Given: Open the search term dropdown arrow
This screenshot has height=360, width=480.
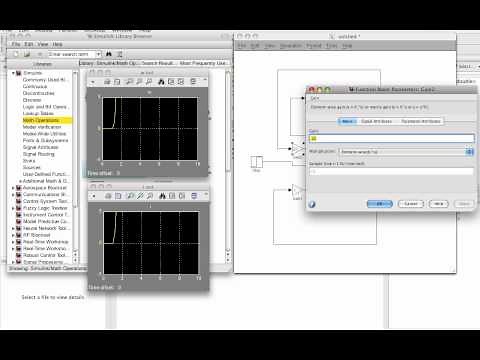Looking at the screenshot, I should [x=99, y=54].
